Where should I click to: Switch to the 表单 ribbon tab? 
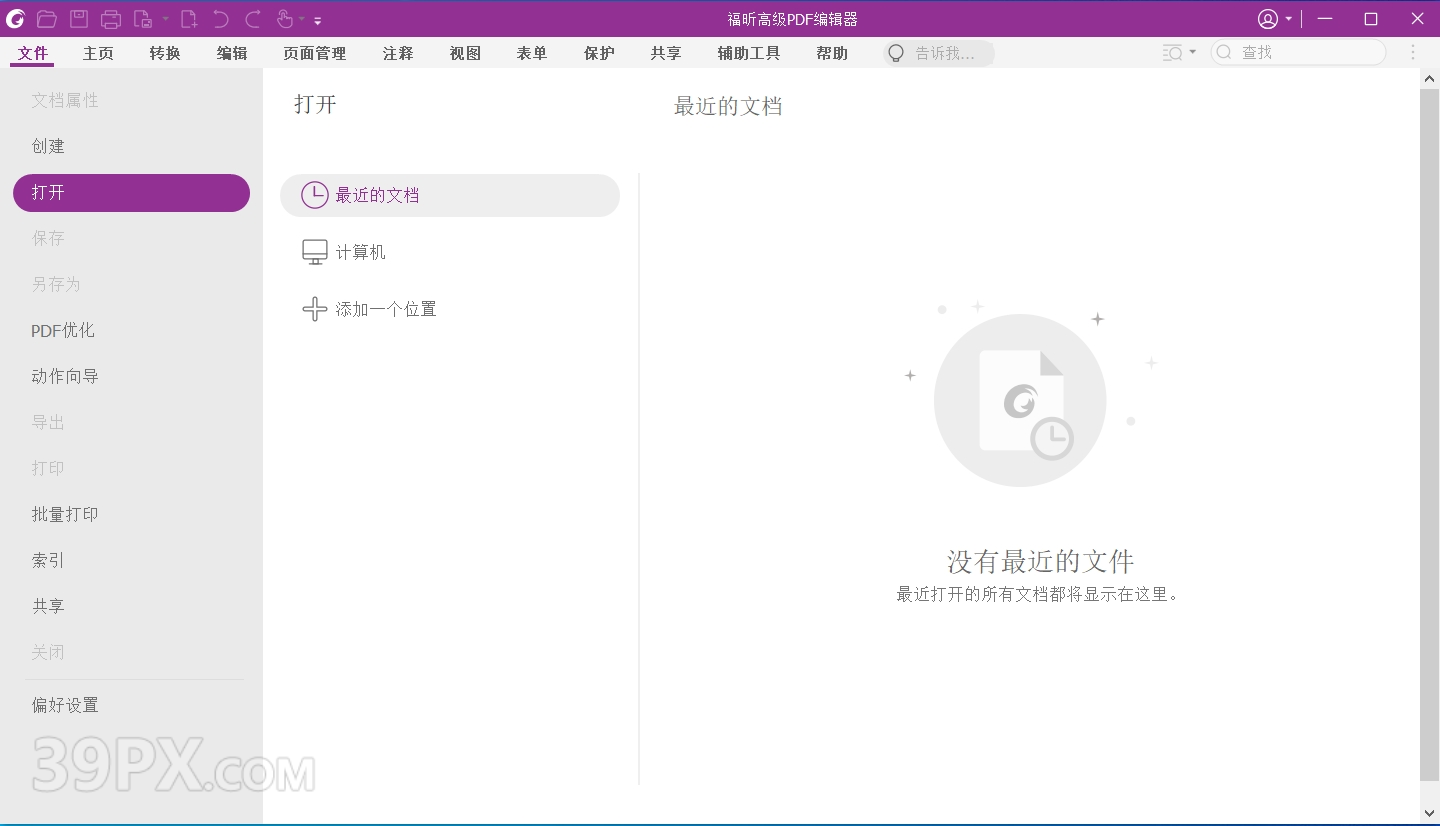[x=532, y=54]
